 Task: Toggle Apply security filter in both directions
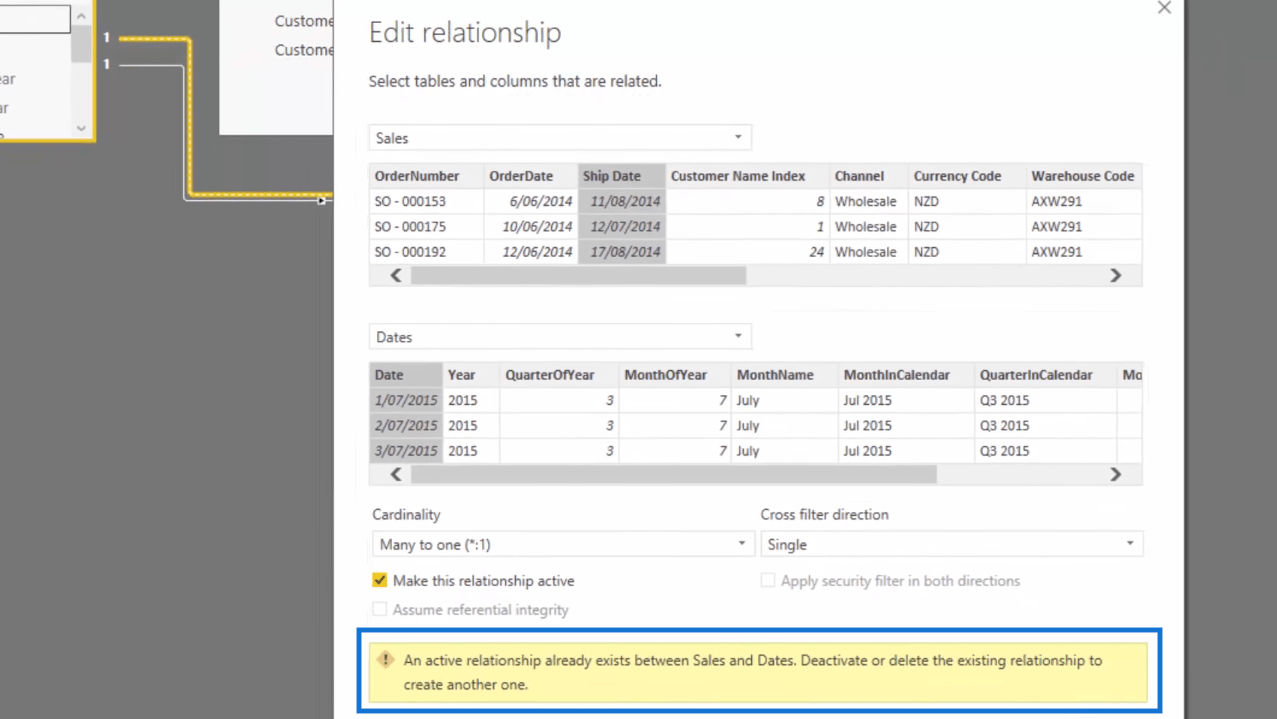(x=768, y=580)
